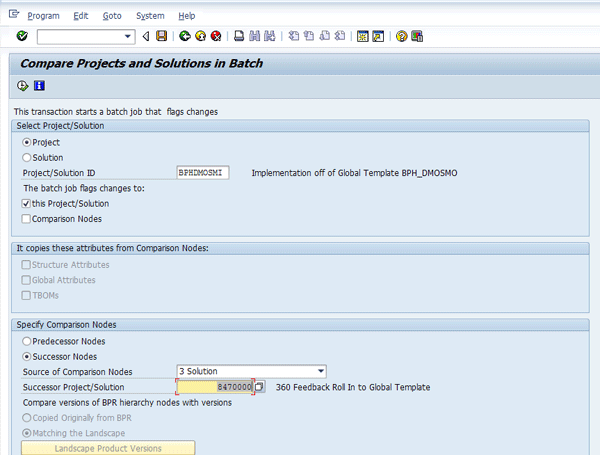Viewport: 600px width, 455px height.
Task: Click the blue Information icon
Action: click(39, 86)
